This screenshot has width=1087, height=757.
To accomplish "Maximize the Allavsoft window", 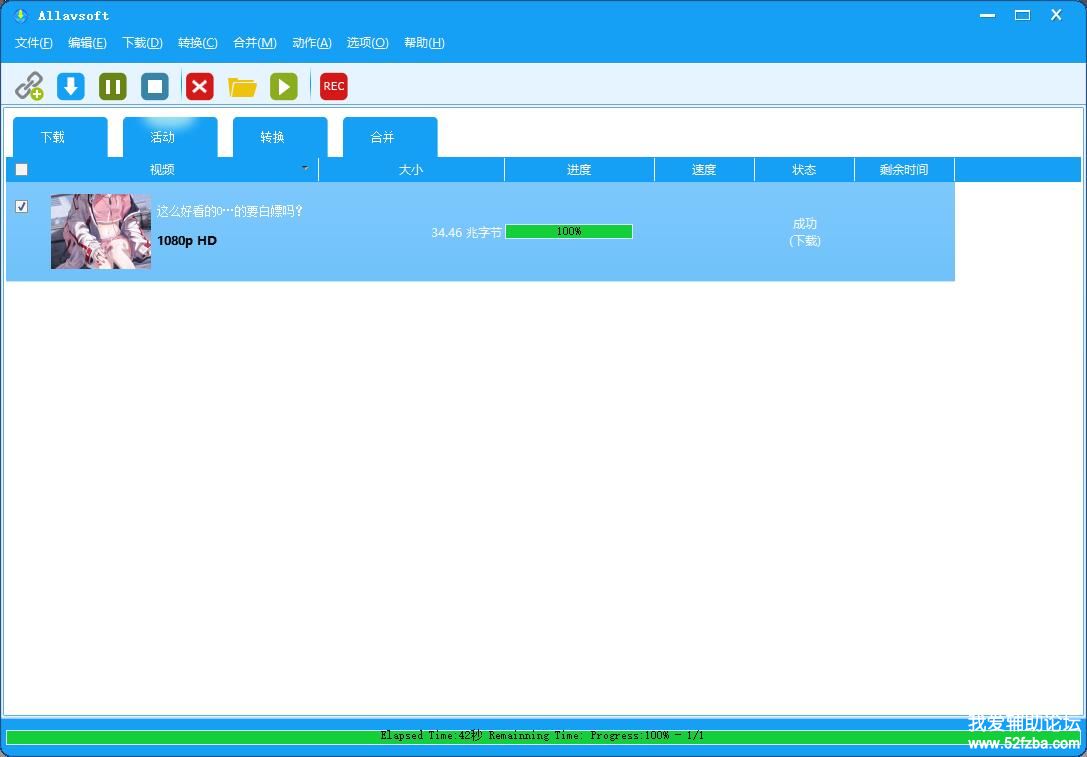I will 1023,15.
